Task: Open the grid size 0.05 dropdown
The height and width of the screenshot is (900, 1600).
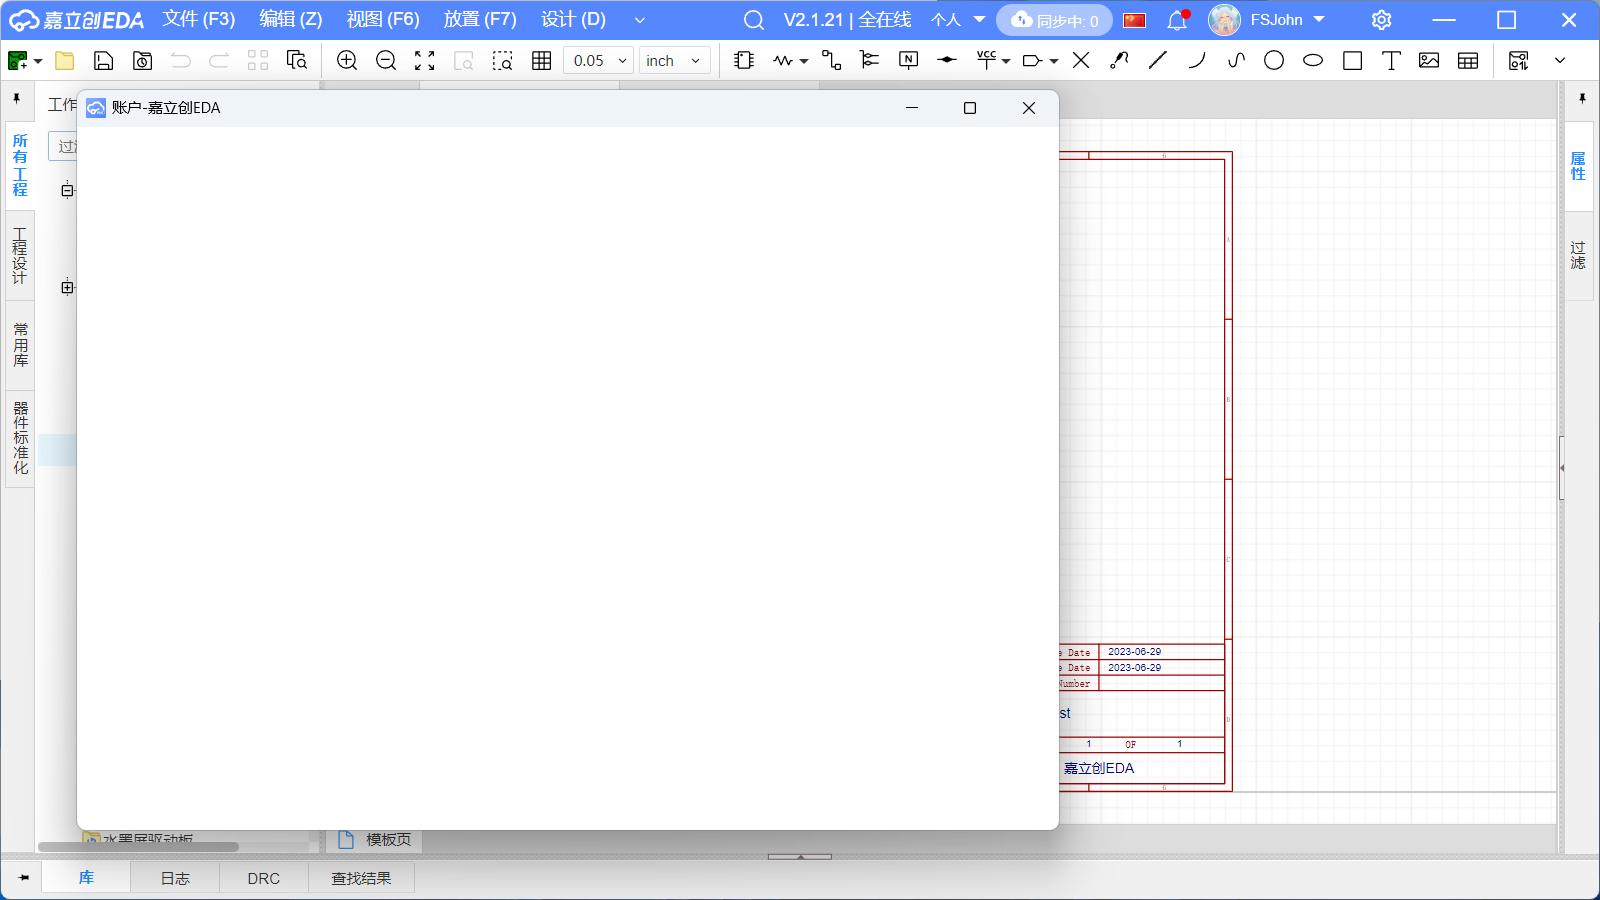Action: [x=599, y=61]
